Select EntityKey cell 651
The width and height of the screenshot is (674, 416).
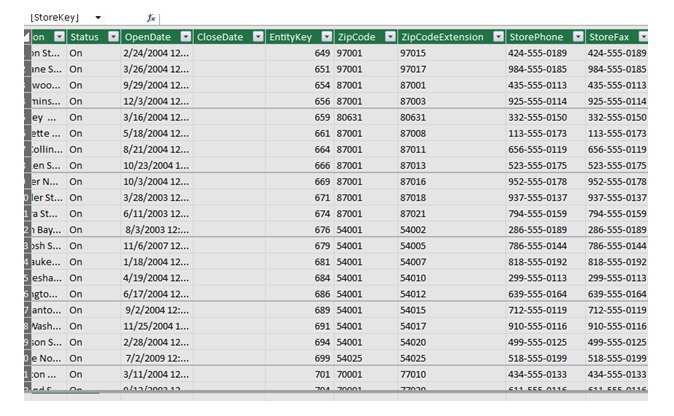pyautogui.click(x=300, y=69)
